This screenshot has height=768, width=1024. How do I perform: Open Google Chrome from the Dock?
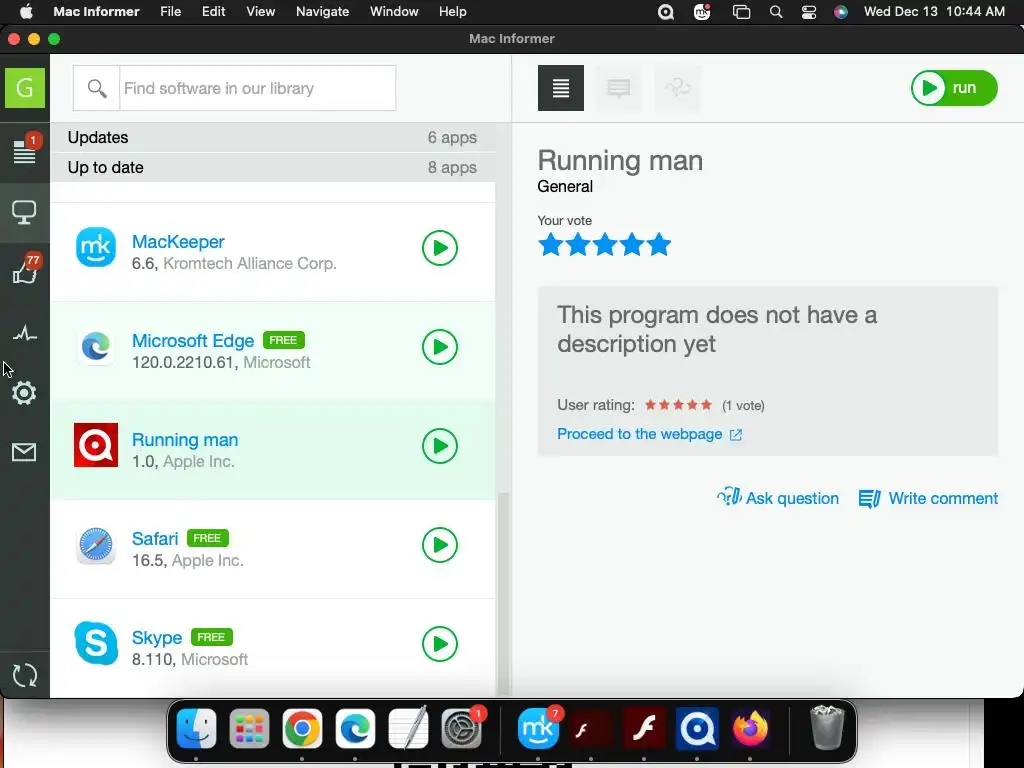coord(302,728)
